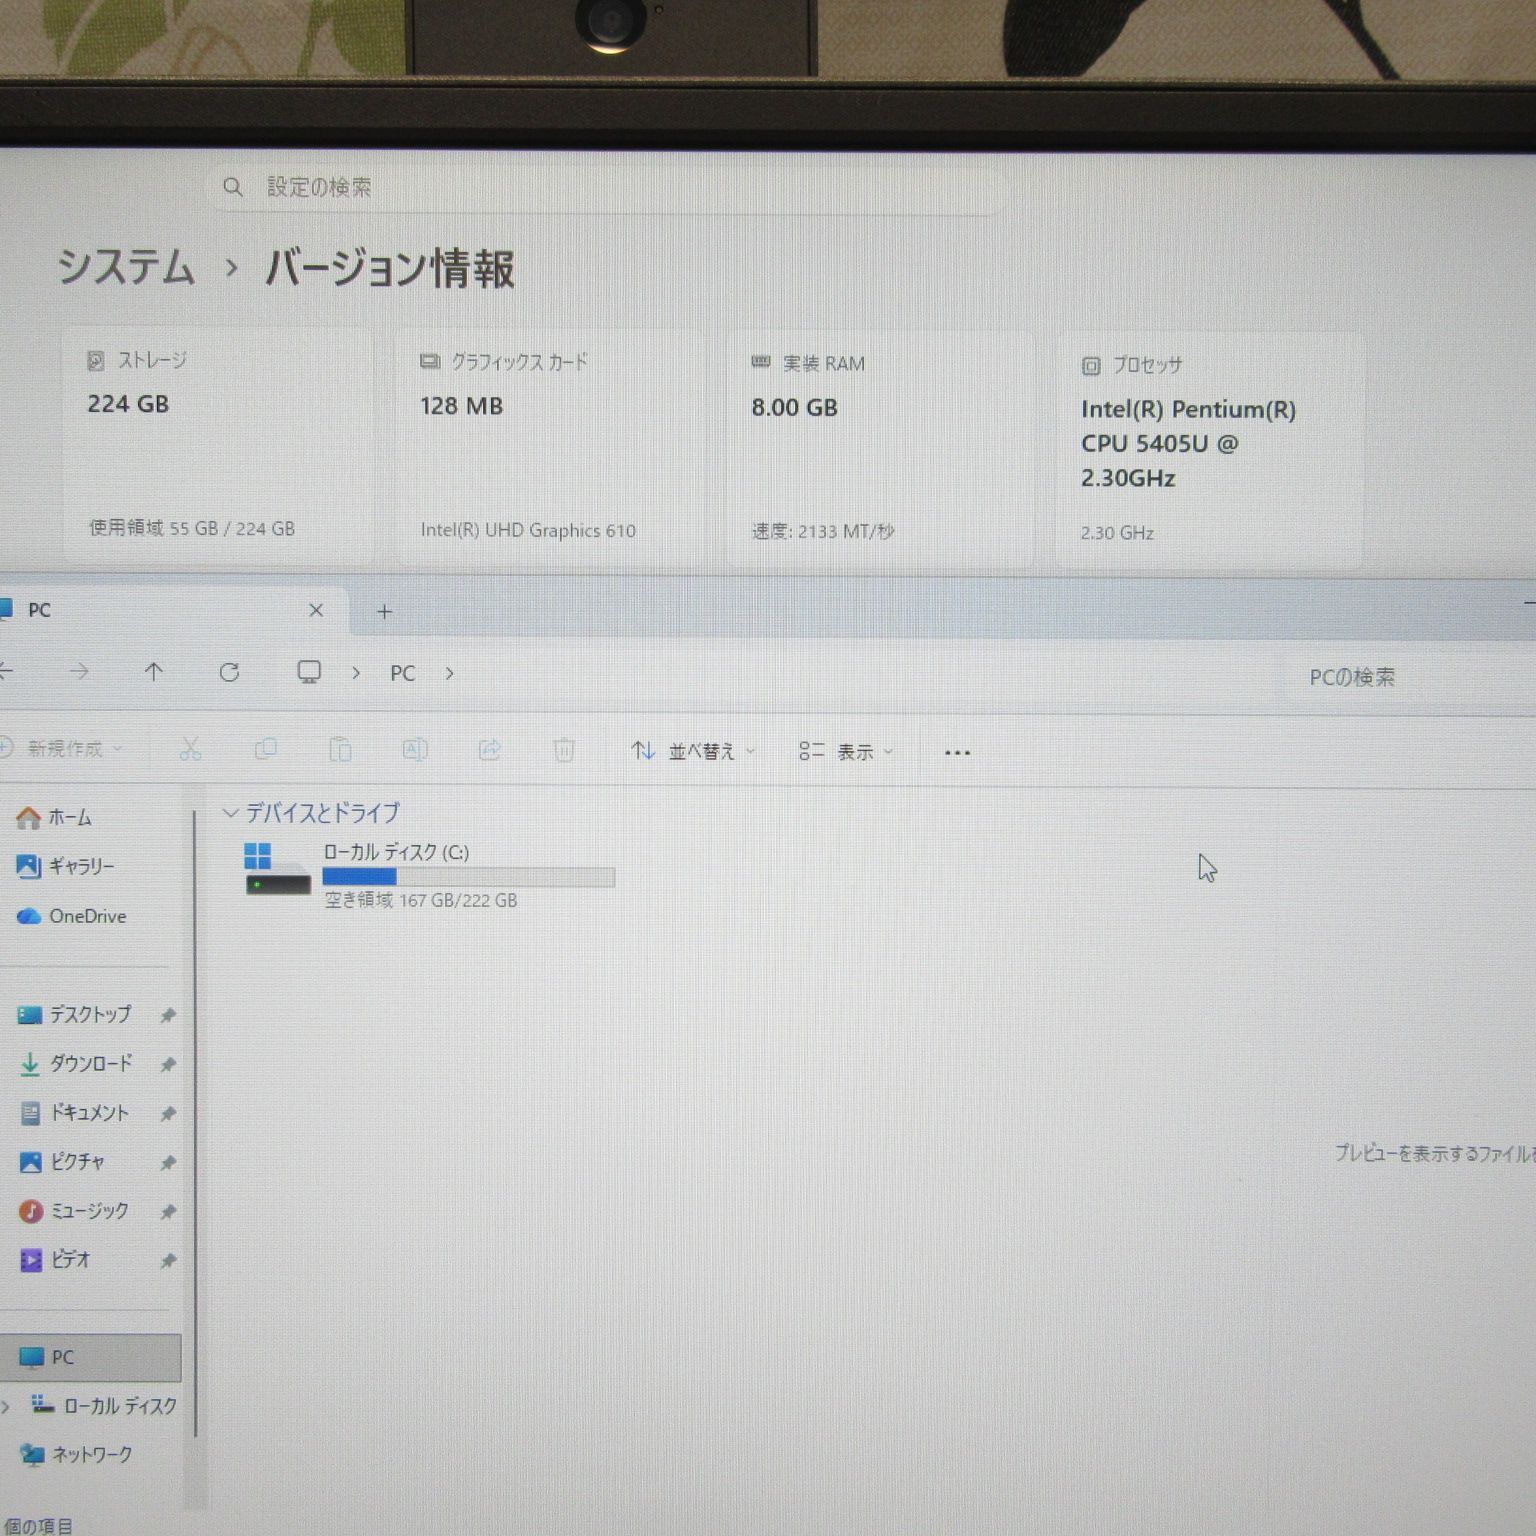Open the 表示 view dropdown
Screen dimensions: 1536x1536
846,751
